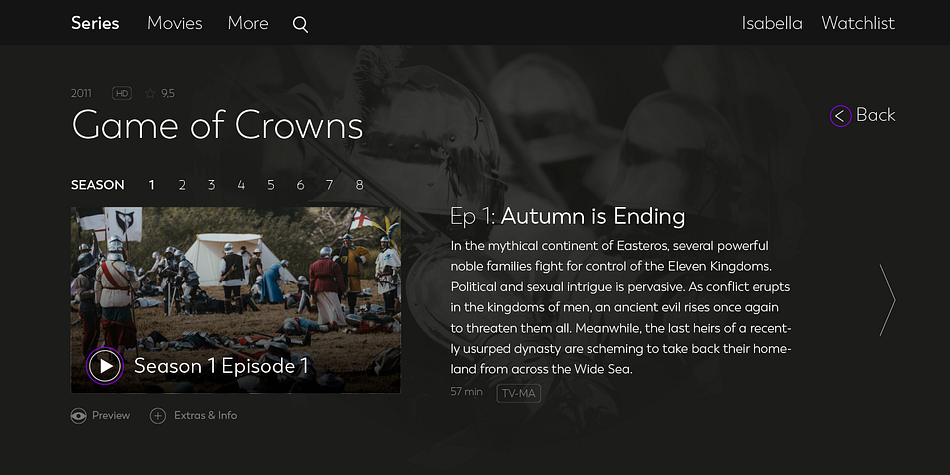
Task: Click the TV-MA rating badge
Action: point(519,393)
